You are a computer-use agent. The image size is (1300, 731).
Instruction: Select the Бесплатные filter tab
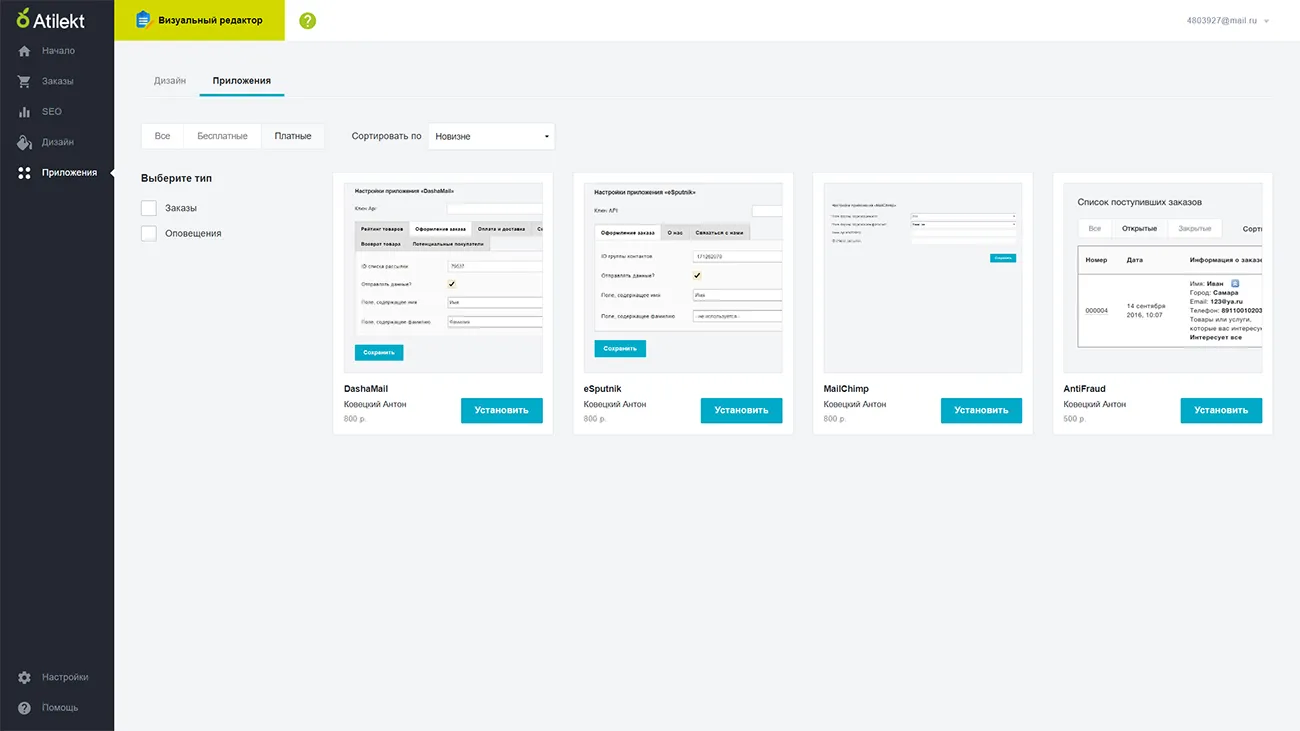(222, 136)
